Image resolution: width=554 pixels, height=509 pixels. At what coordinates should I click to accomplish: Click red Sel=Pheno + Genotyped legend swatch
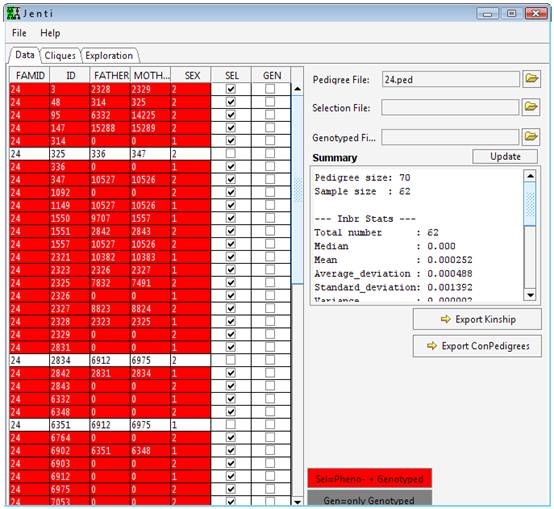(x=370, y=479)
